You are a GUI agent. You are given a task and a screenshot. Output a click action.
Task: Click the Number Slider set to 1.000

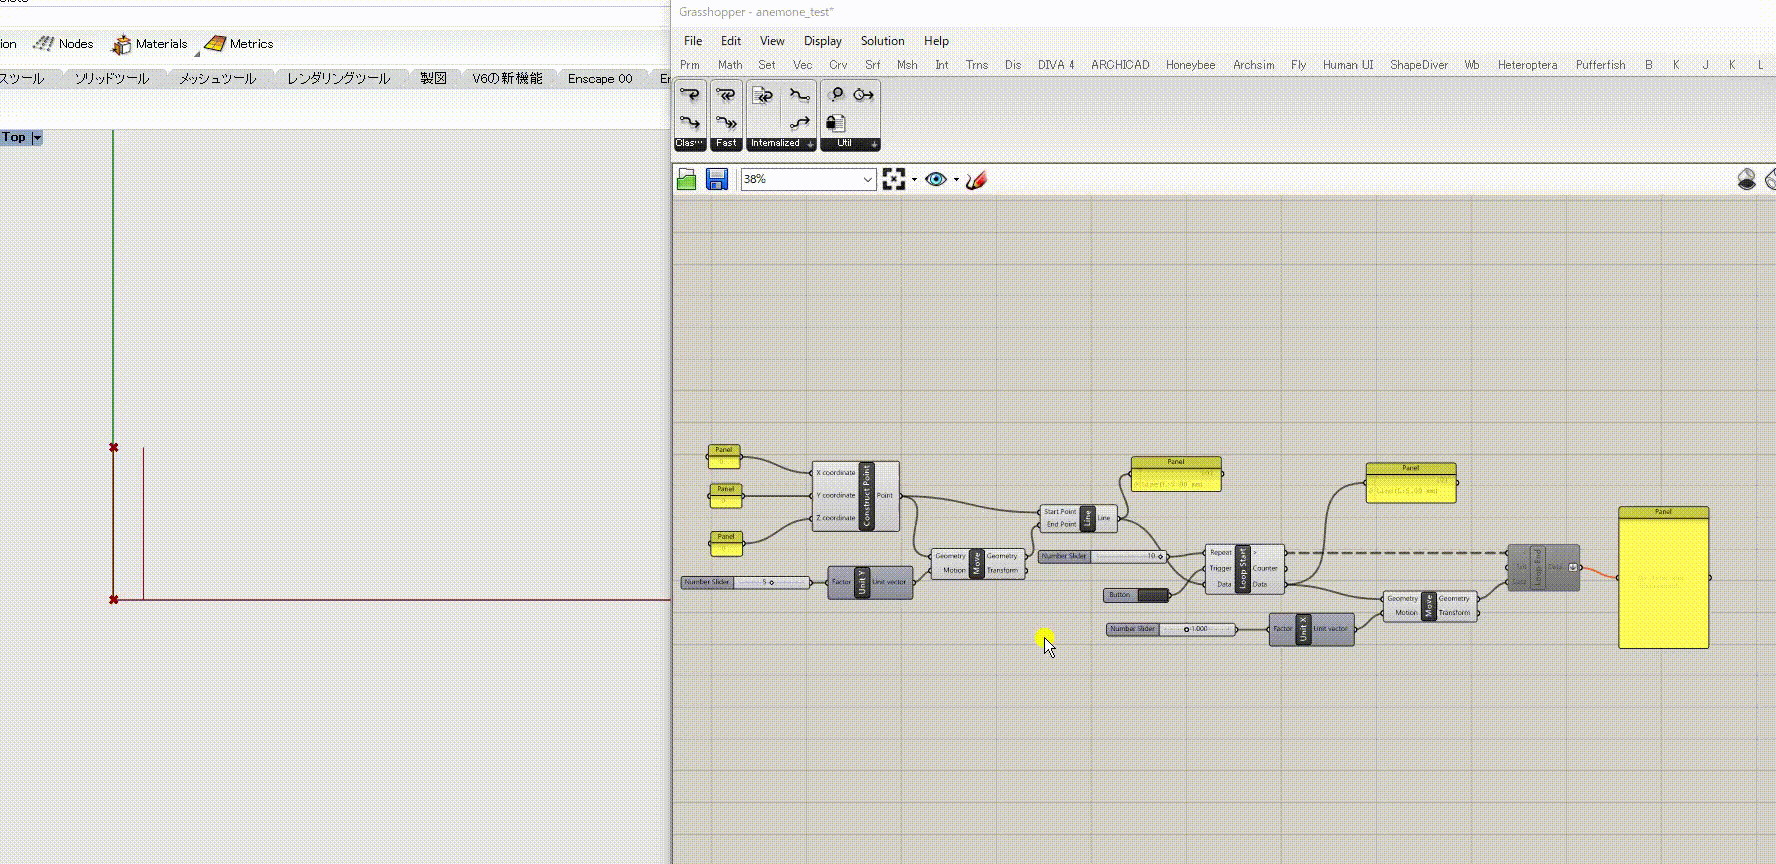point(1171,629)
